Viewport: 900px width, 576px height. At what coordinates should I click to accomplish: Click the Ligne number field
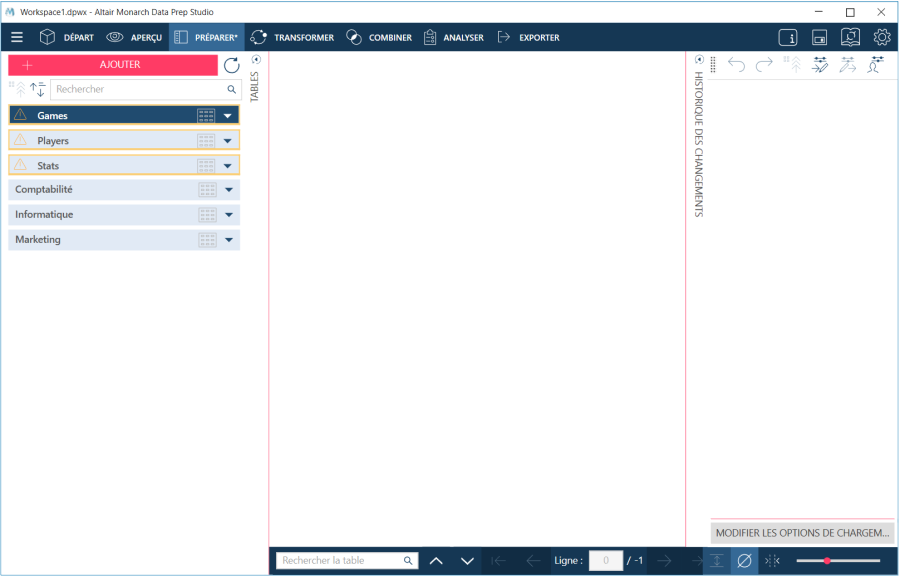point(606,561)
